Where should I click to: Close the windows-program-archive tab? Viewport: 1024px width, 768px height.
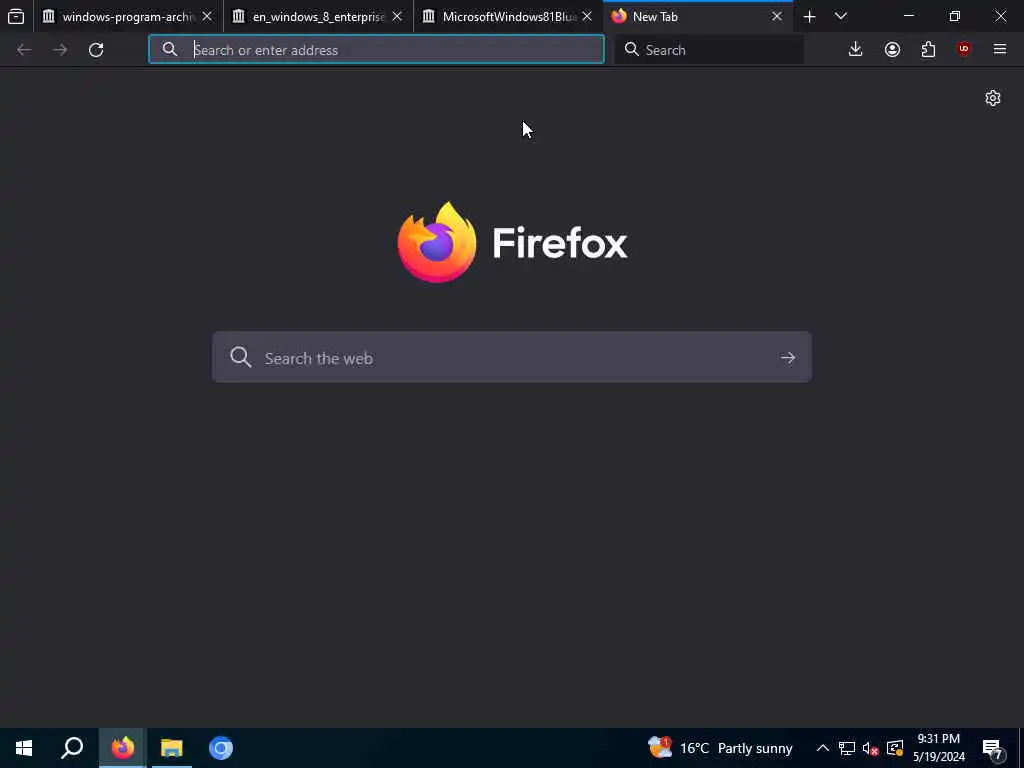pos(207,16)
